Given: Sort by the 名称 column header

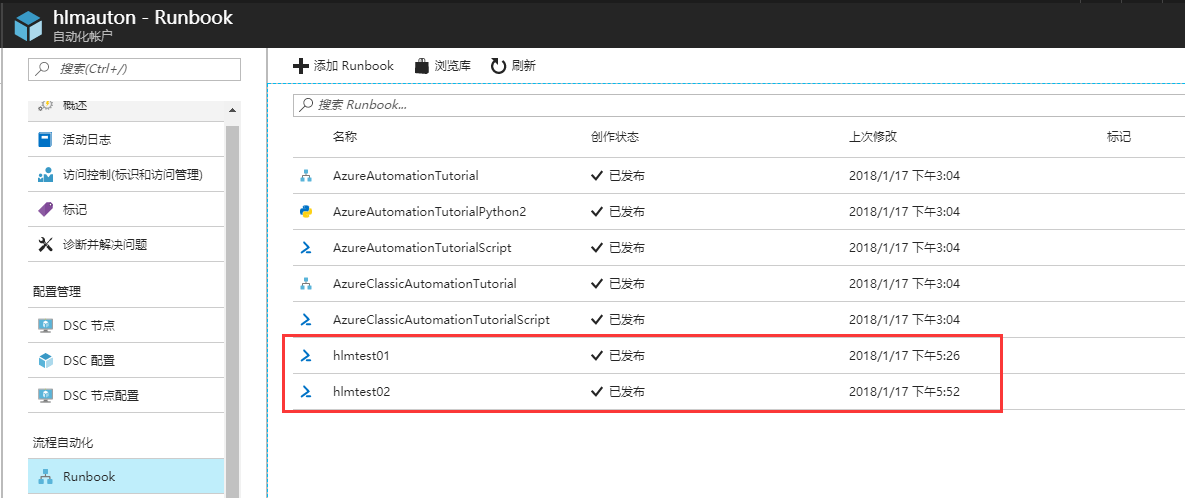Looking at the screenshot, I should 345,137.
